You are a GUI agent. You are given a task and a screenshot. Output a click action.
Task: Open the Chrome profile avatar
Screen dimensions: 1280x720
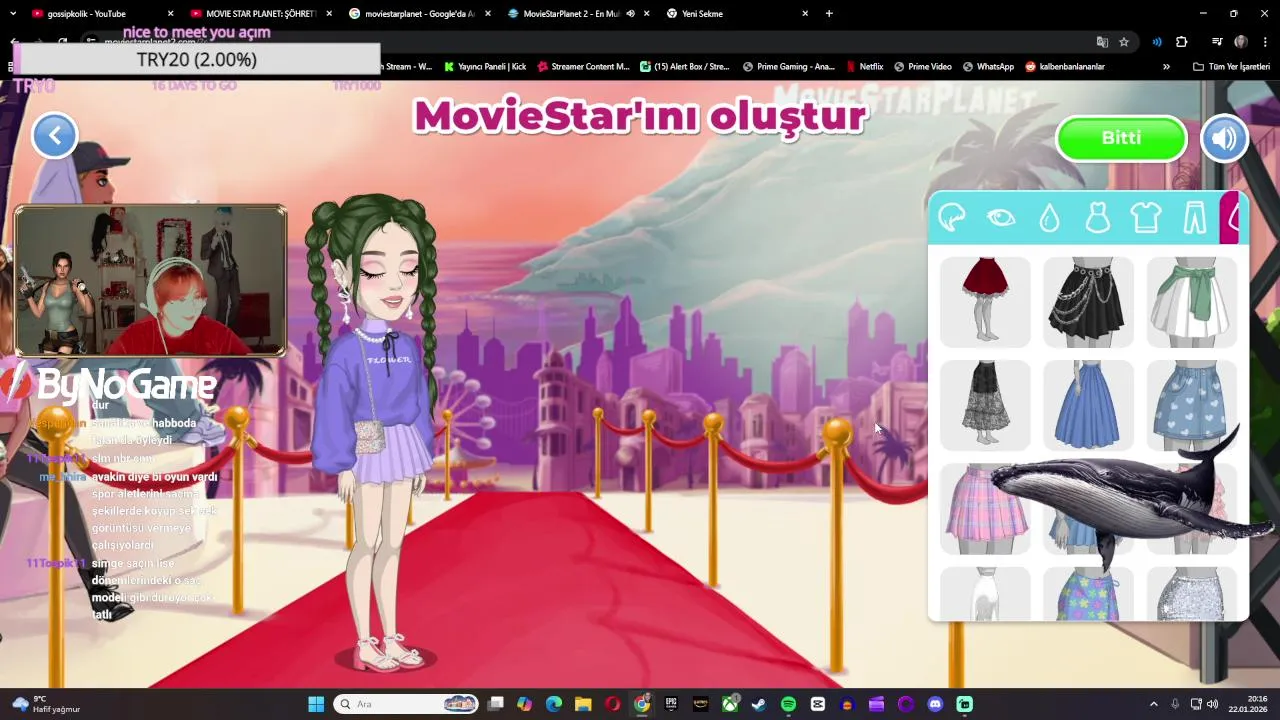[x=1241, y=42]
